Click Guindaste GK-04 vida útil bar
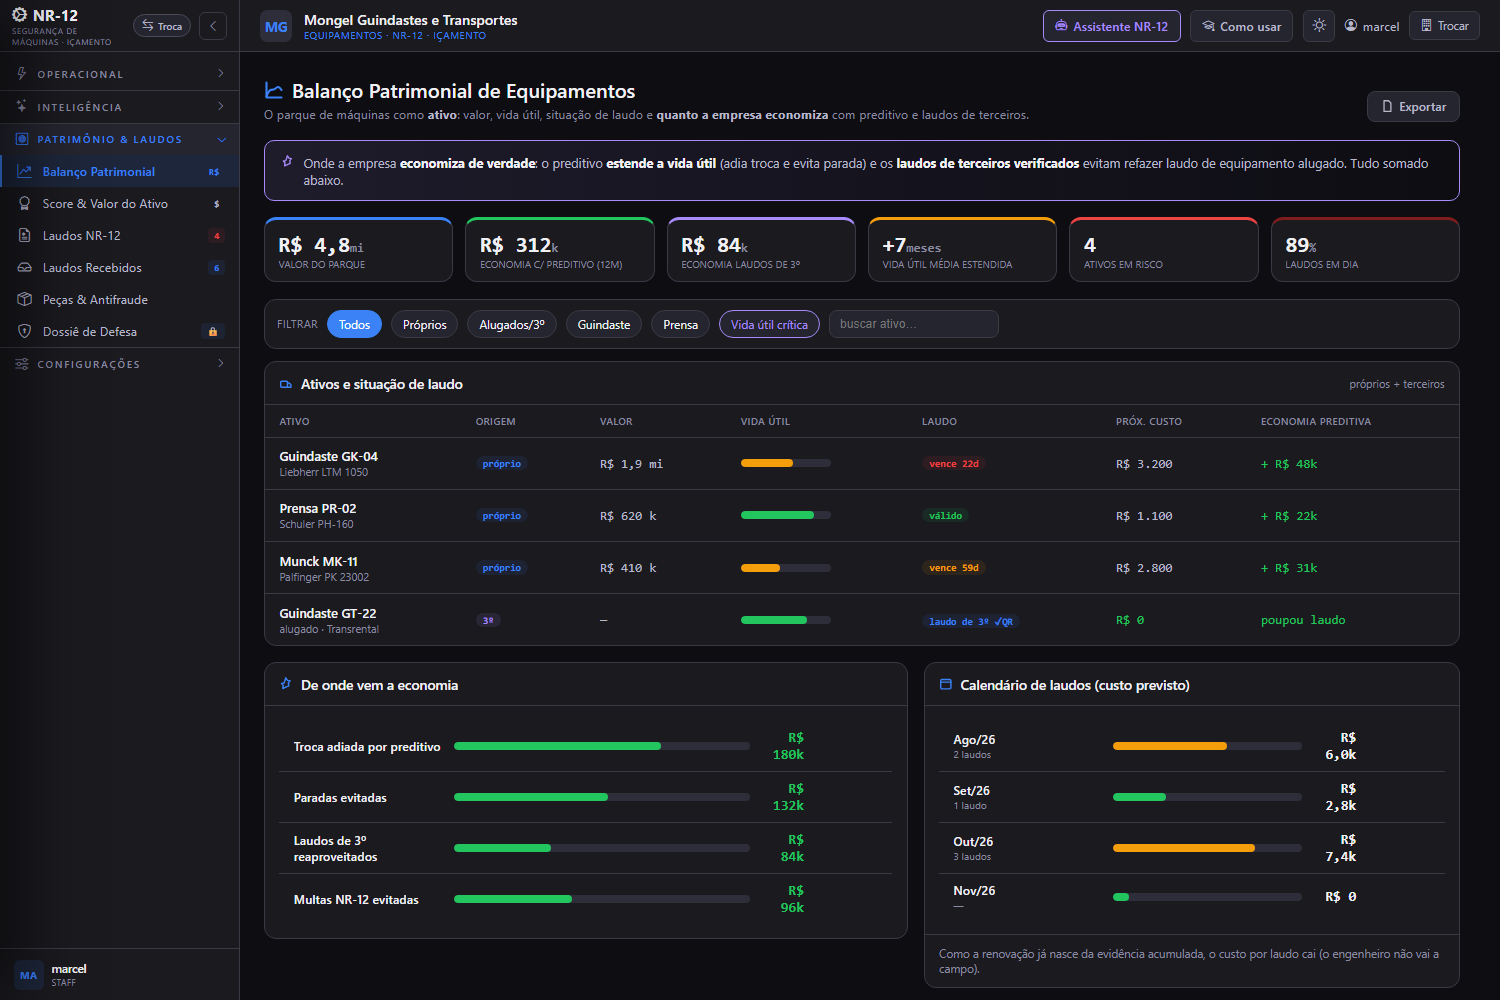 click(786, 463)
